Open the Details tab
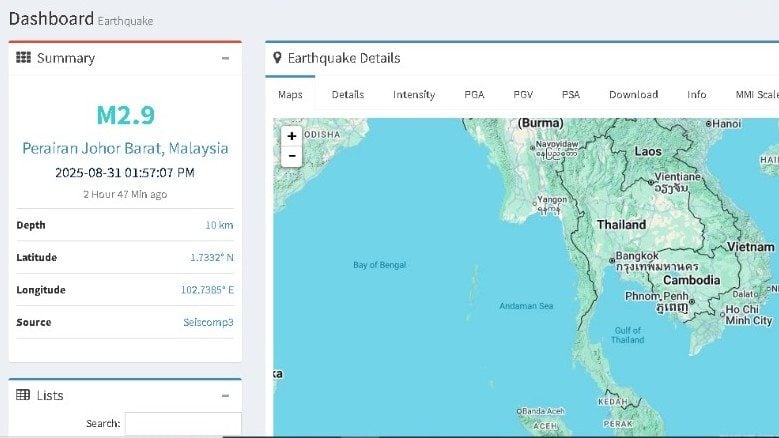This screenshot has height=438, width=779. click(348, 95)
